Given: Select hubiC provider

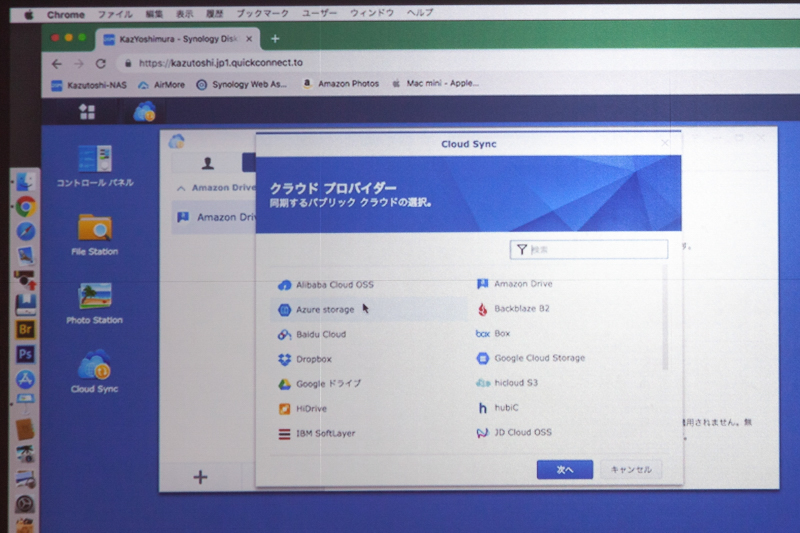Looking at the screenshot, I should point(497,408).
